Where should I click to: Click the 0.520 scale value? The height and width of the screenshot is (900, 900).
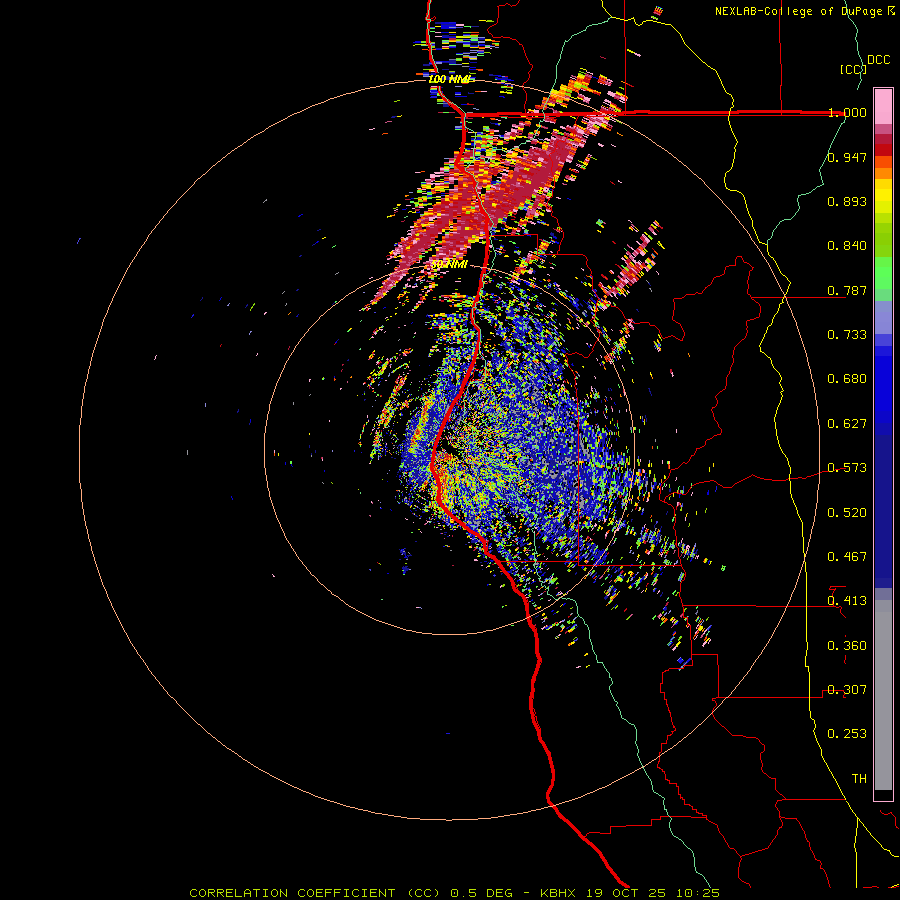(x=847, y=513)
